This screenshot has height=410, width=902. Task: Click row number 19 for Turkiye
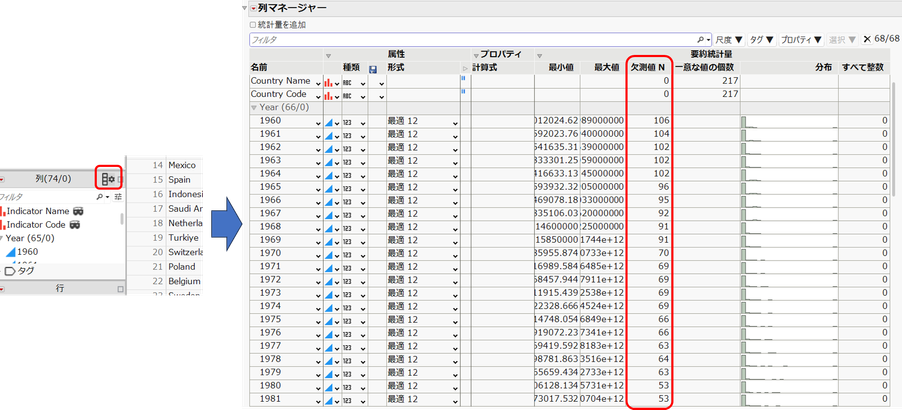coord(158,237)
